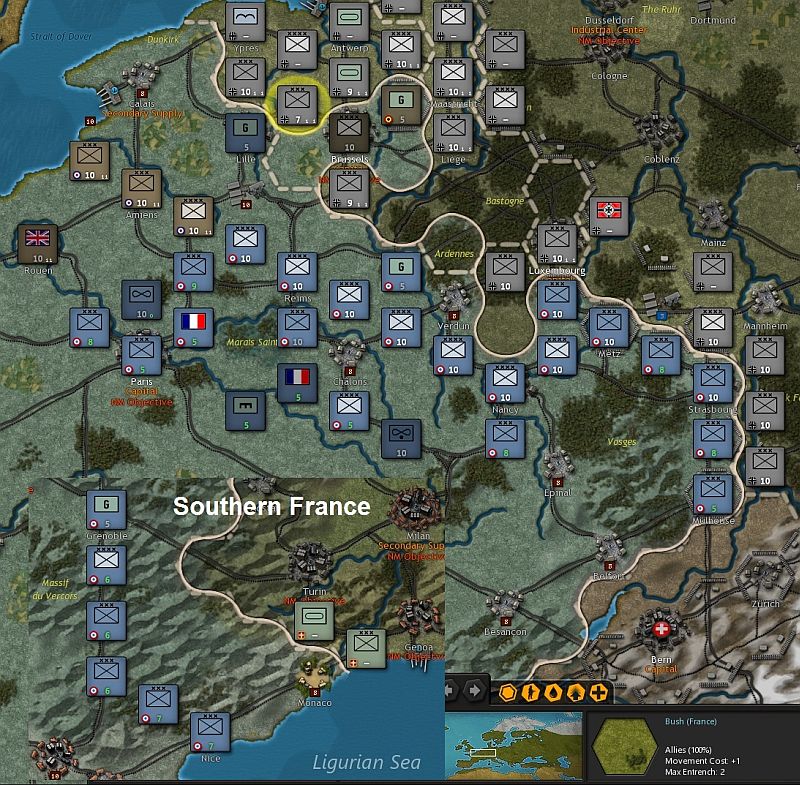Click the Besancon town icon

click(x=505, y=604)
